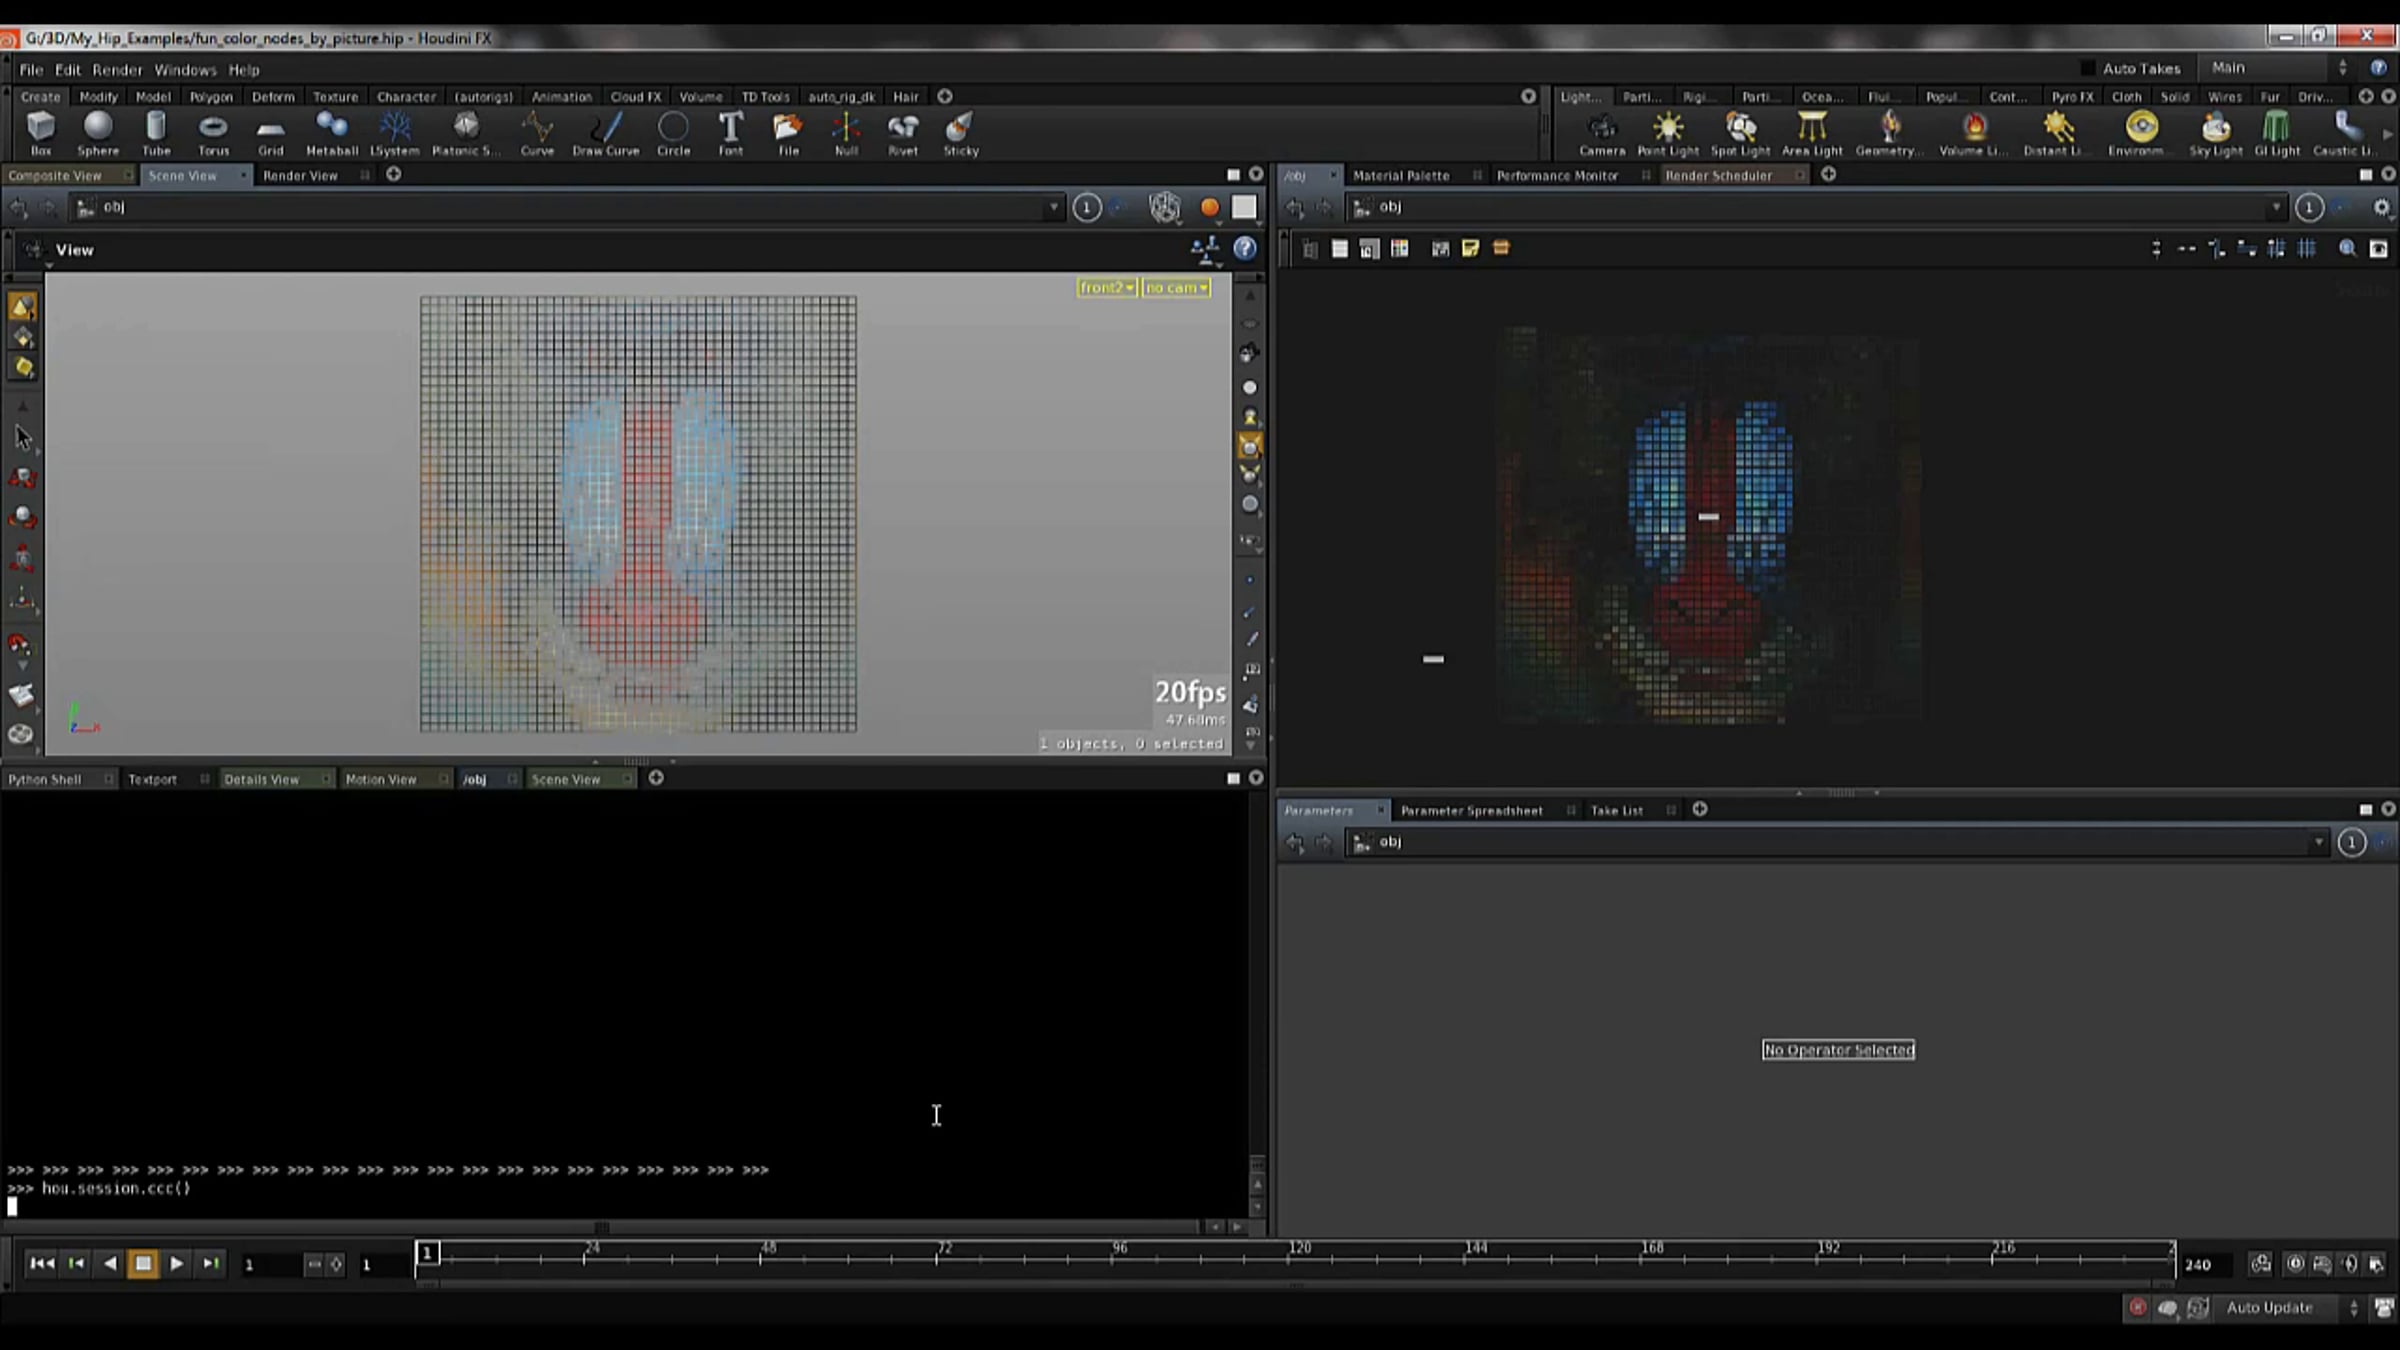Screen dimensions: 2400x1350
Task: Create a Point Light
Action: tap(1668, 133)
